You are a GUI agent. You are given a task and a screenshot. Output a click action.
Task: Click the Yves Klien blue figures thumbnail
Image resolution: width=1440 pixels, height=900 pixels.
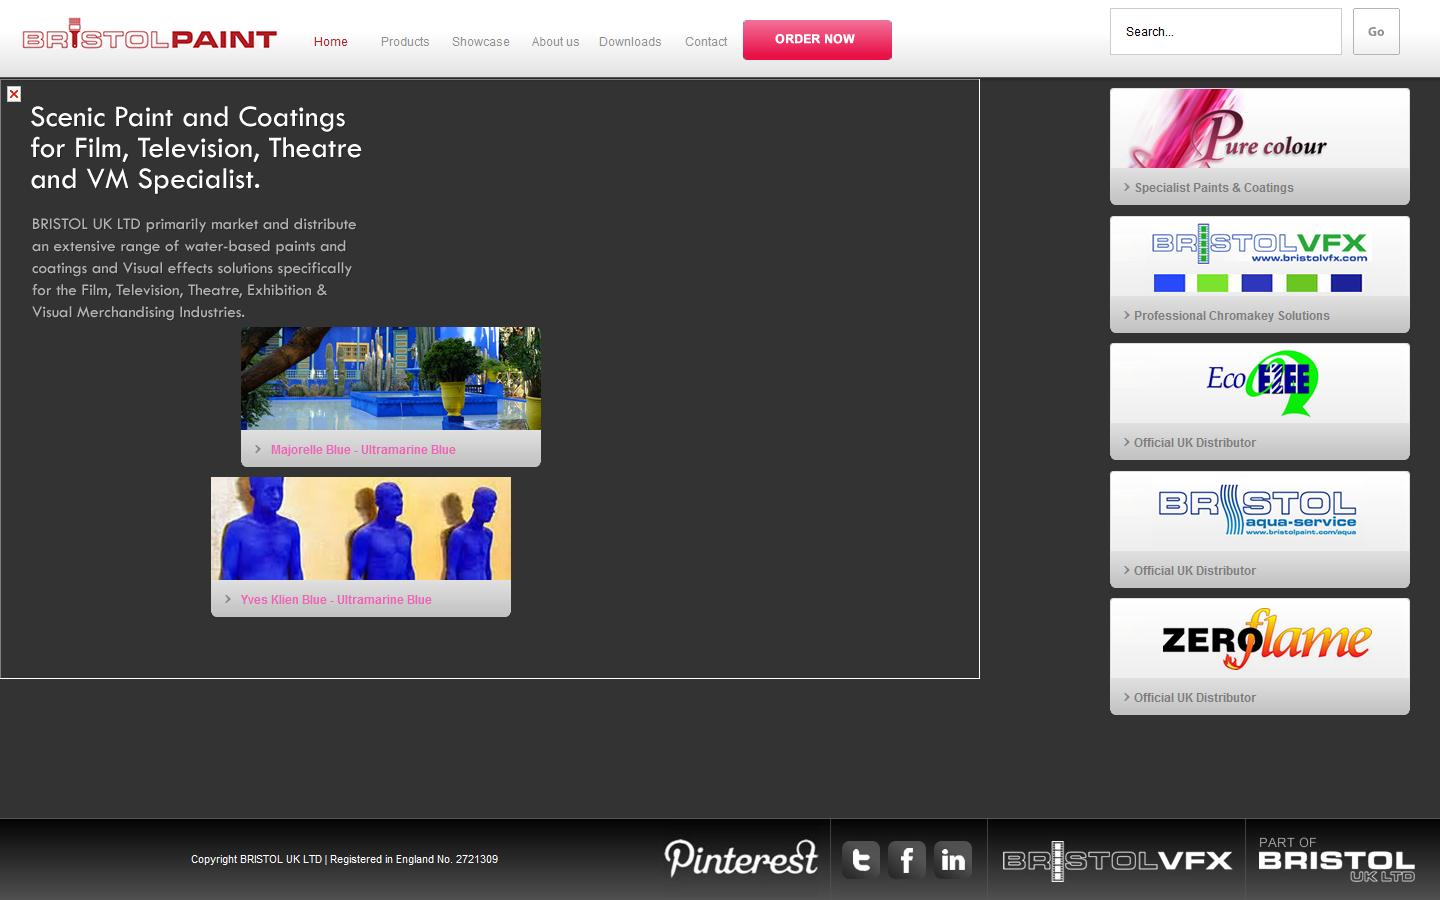click(361, 529)
